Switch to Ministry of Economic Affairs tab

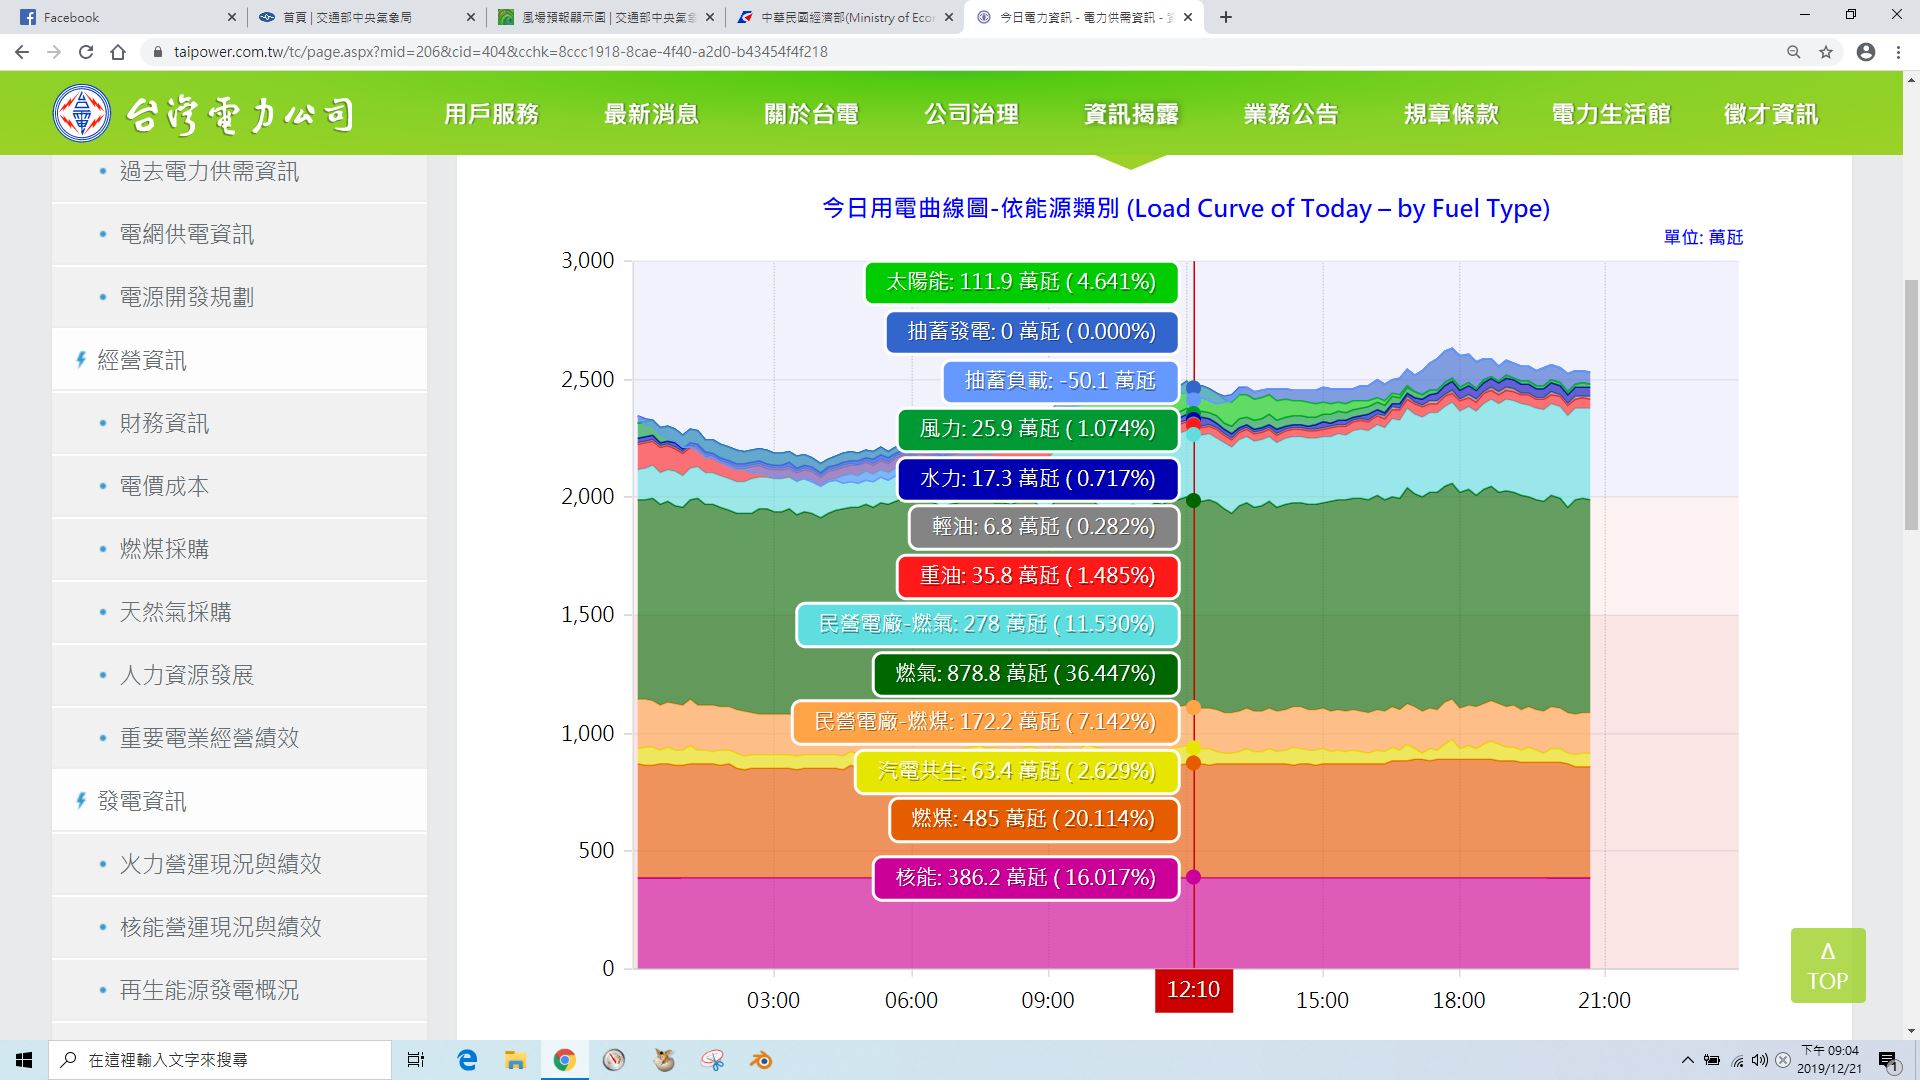coord(845,17)
